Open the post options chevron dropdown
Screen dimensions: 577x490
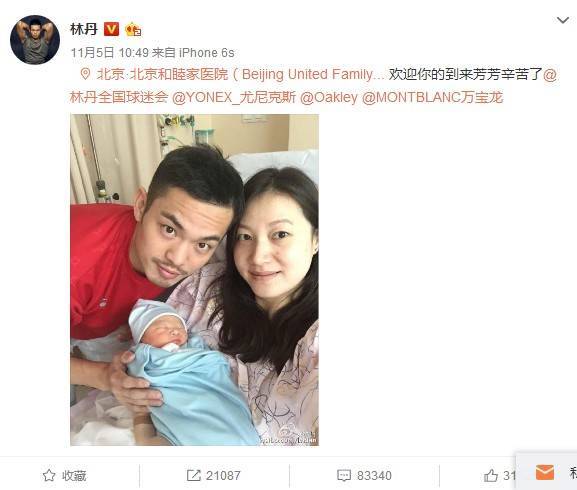tap(563, 20)
